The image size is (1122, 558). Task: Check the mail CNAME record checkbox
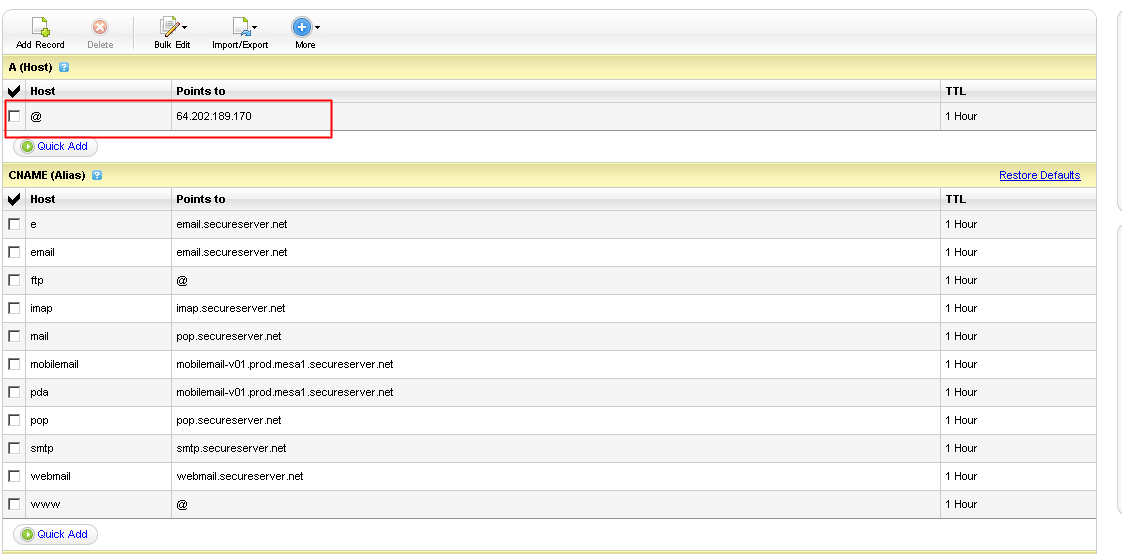pos(14,336)
